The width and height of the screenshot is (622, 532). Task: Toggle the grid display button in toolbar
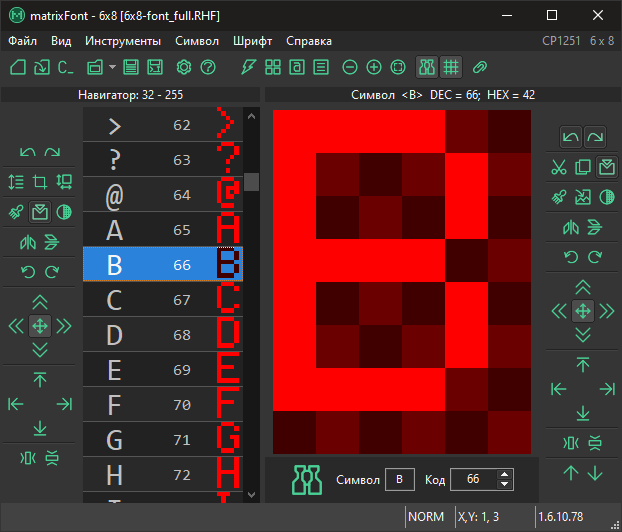[451, 67]
